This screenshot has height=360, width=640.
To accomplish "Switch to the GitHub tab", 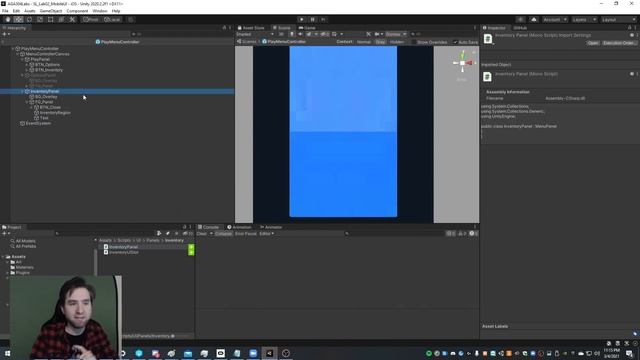I will pos(520,28).
